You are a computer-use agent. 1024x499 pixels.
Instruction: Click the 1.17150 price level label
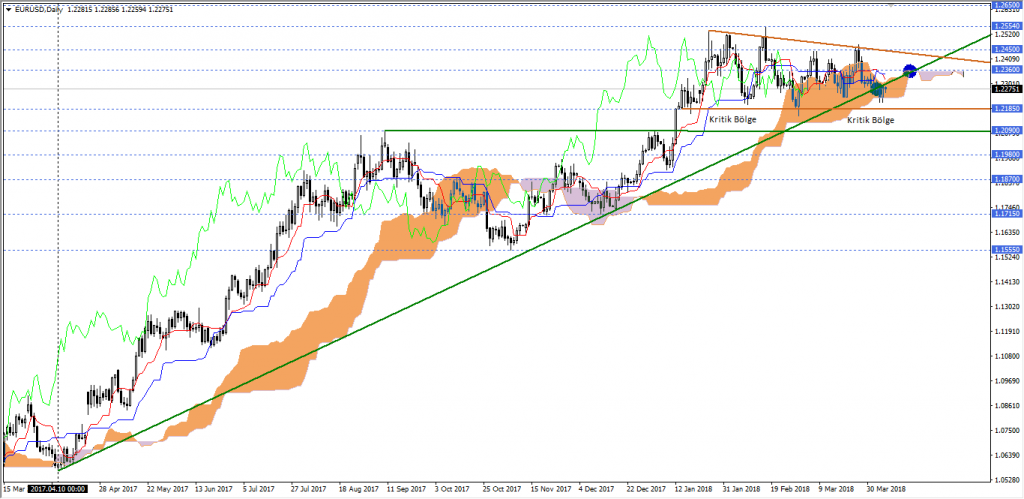pyautogui.click(x=1006, y=214)
